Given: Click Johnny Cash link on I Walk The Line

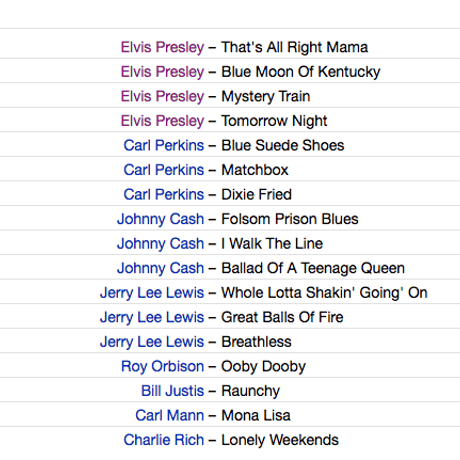Looking at the screenshot, I should [x=160, y=244].
